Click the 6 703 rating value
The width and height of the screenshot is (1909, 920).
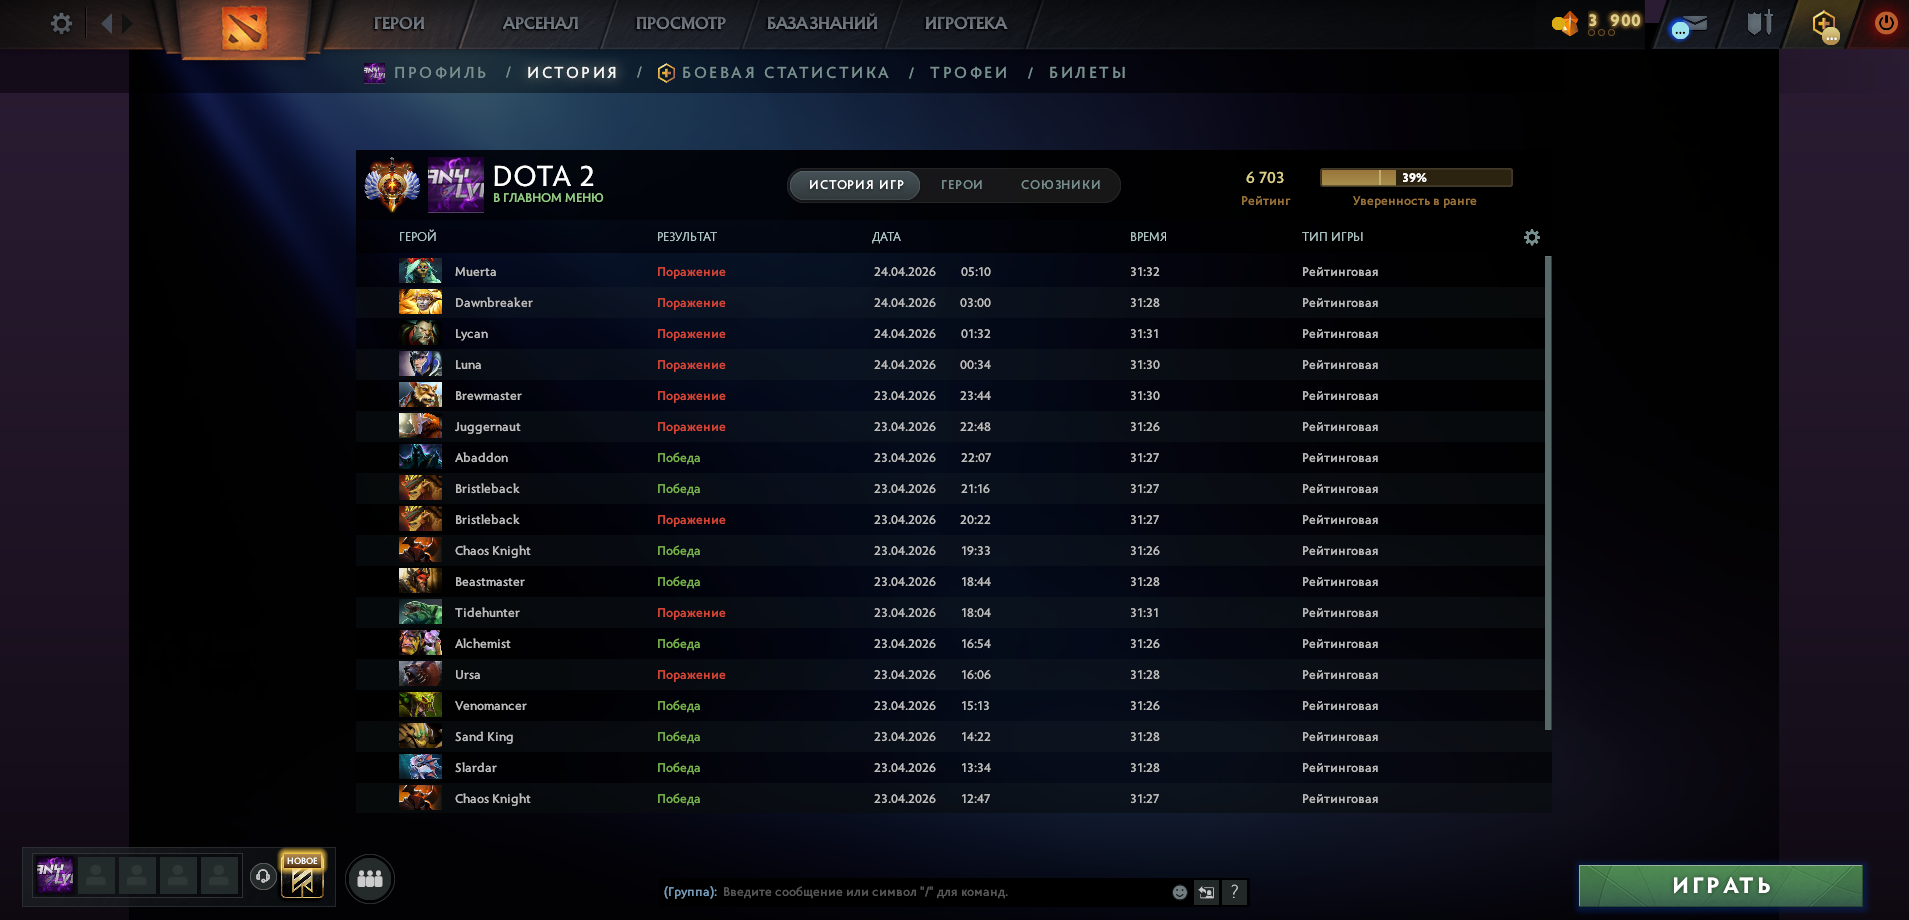click(1265, 177)
